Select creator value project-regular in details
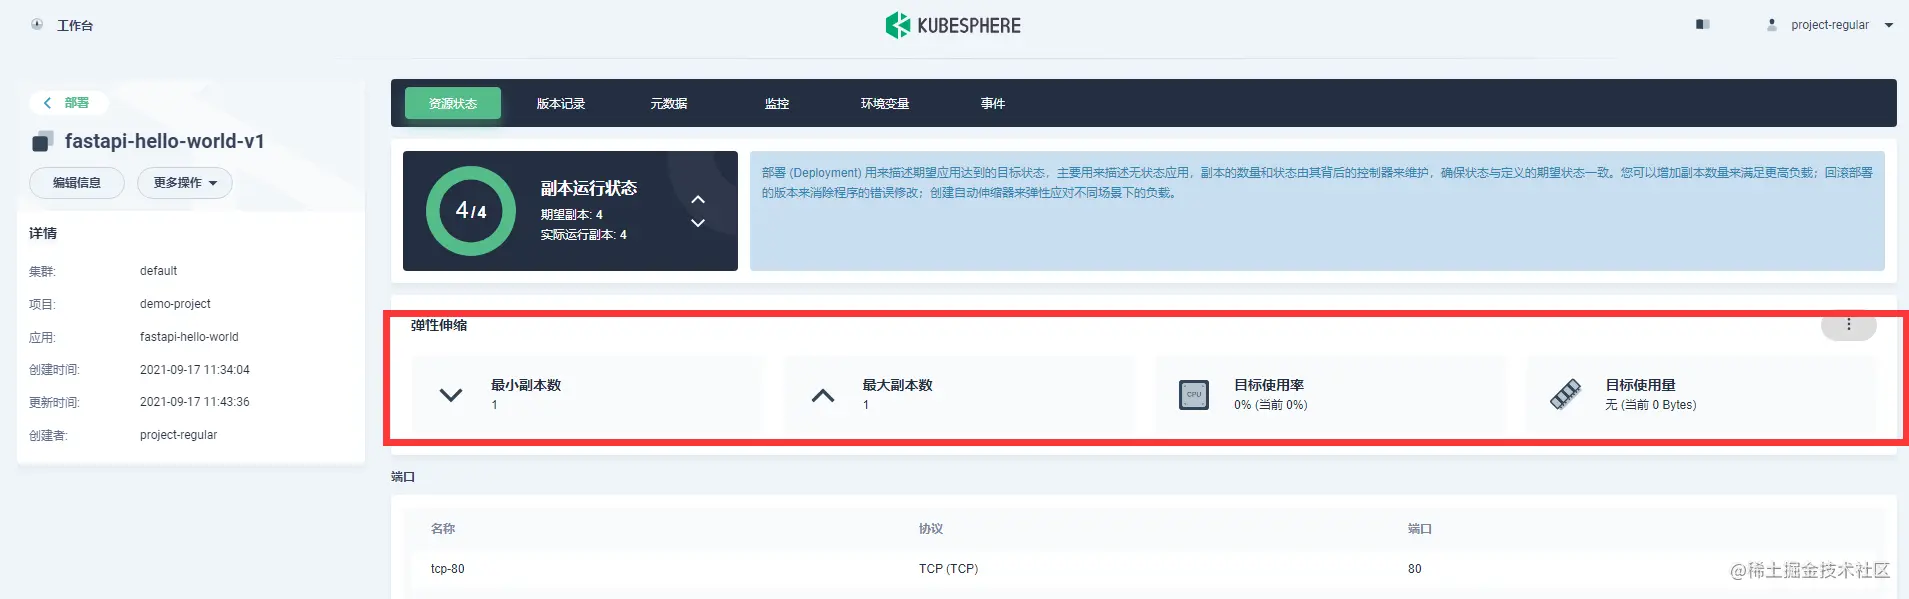 click(x=178, y=435)
